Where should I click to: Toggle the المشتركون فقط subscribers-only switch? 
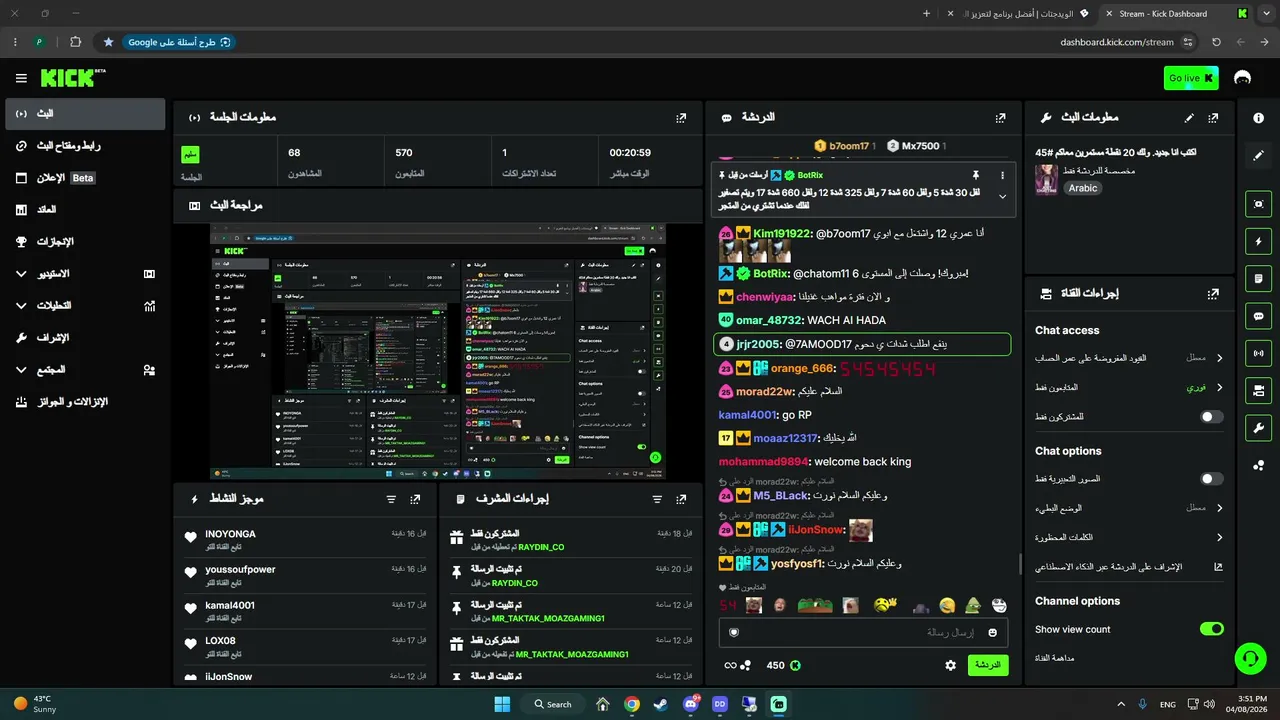[1211, 416]
